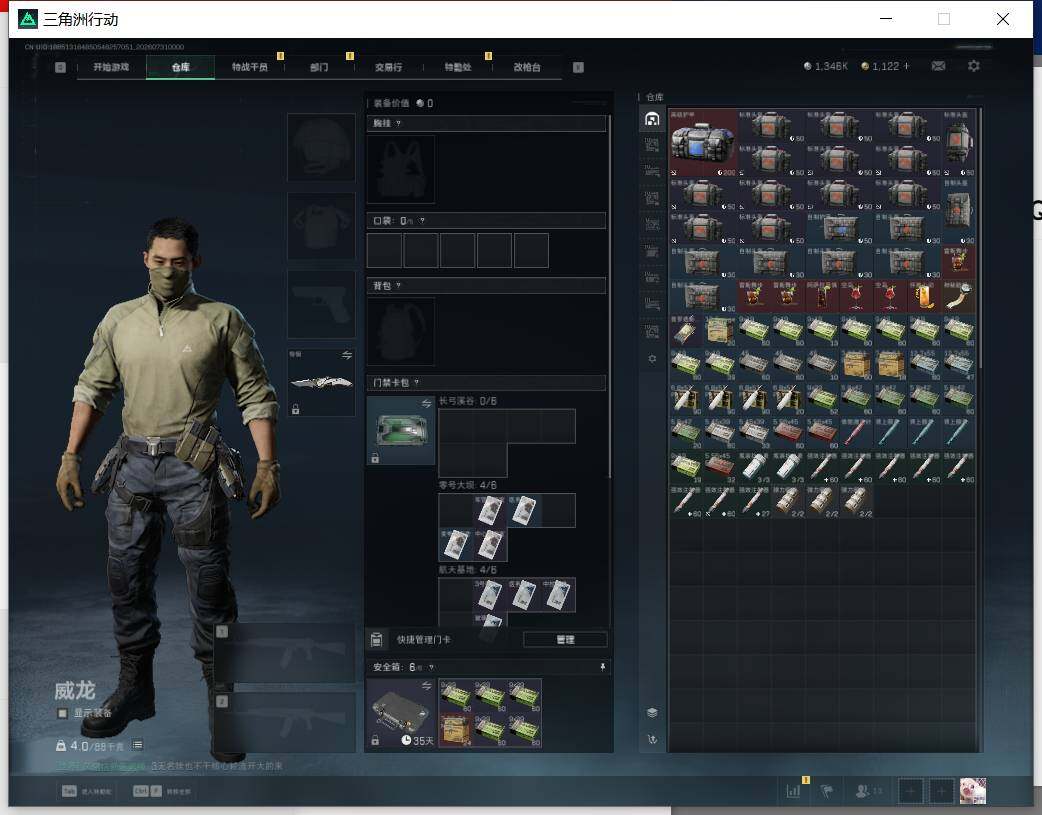Open the 部门 tab
Screen dimensions: 1042x815
tap(319, 67)
